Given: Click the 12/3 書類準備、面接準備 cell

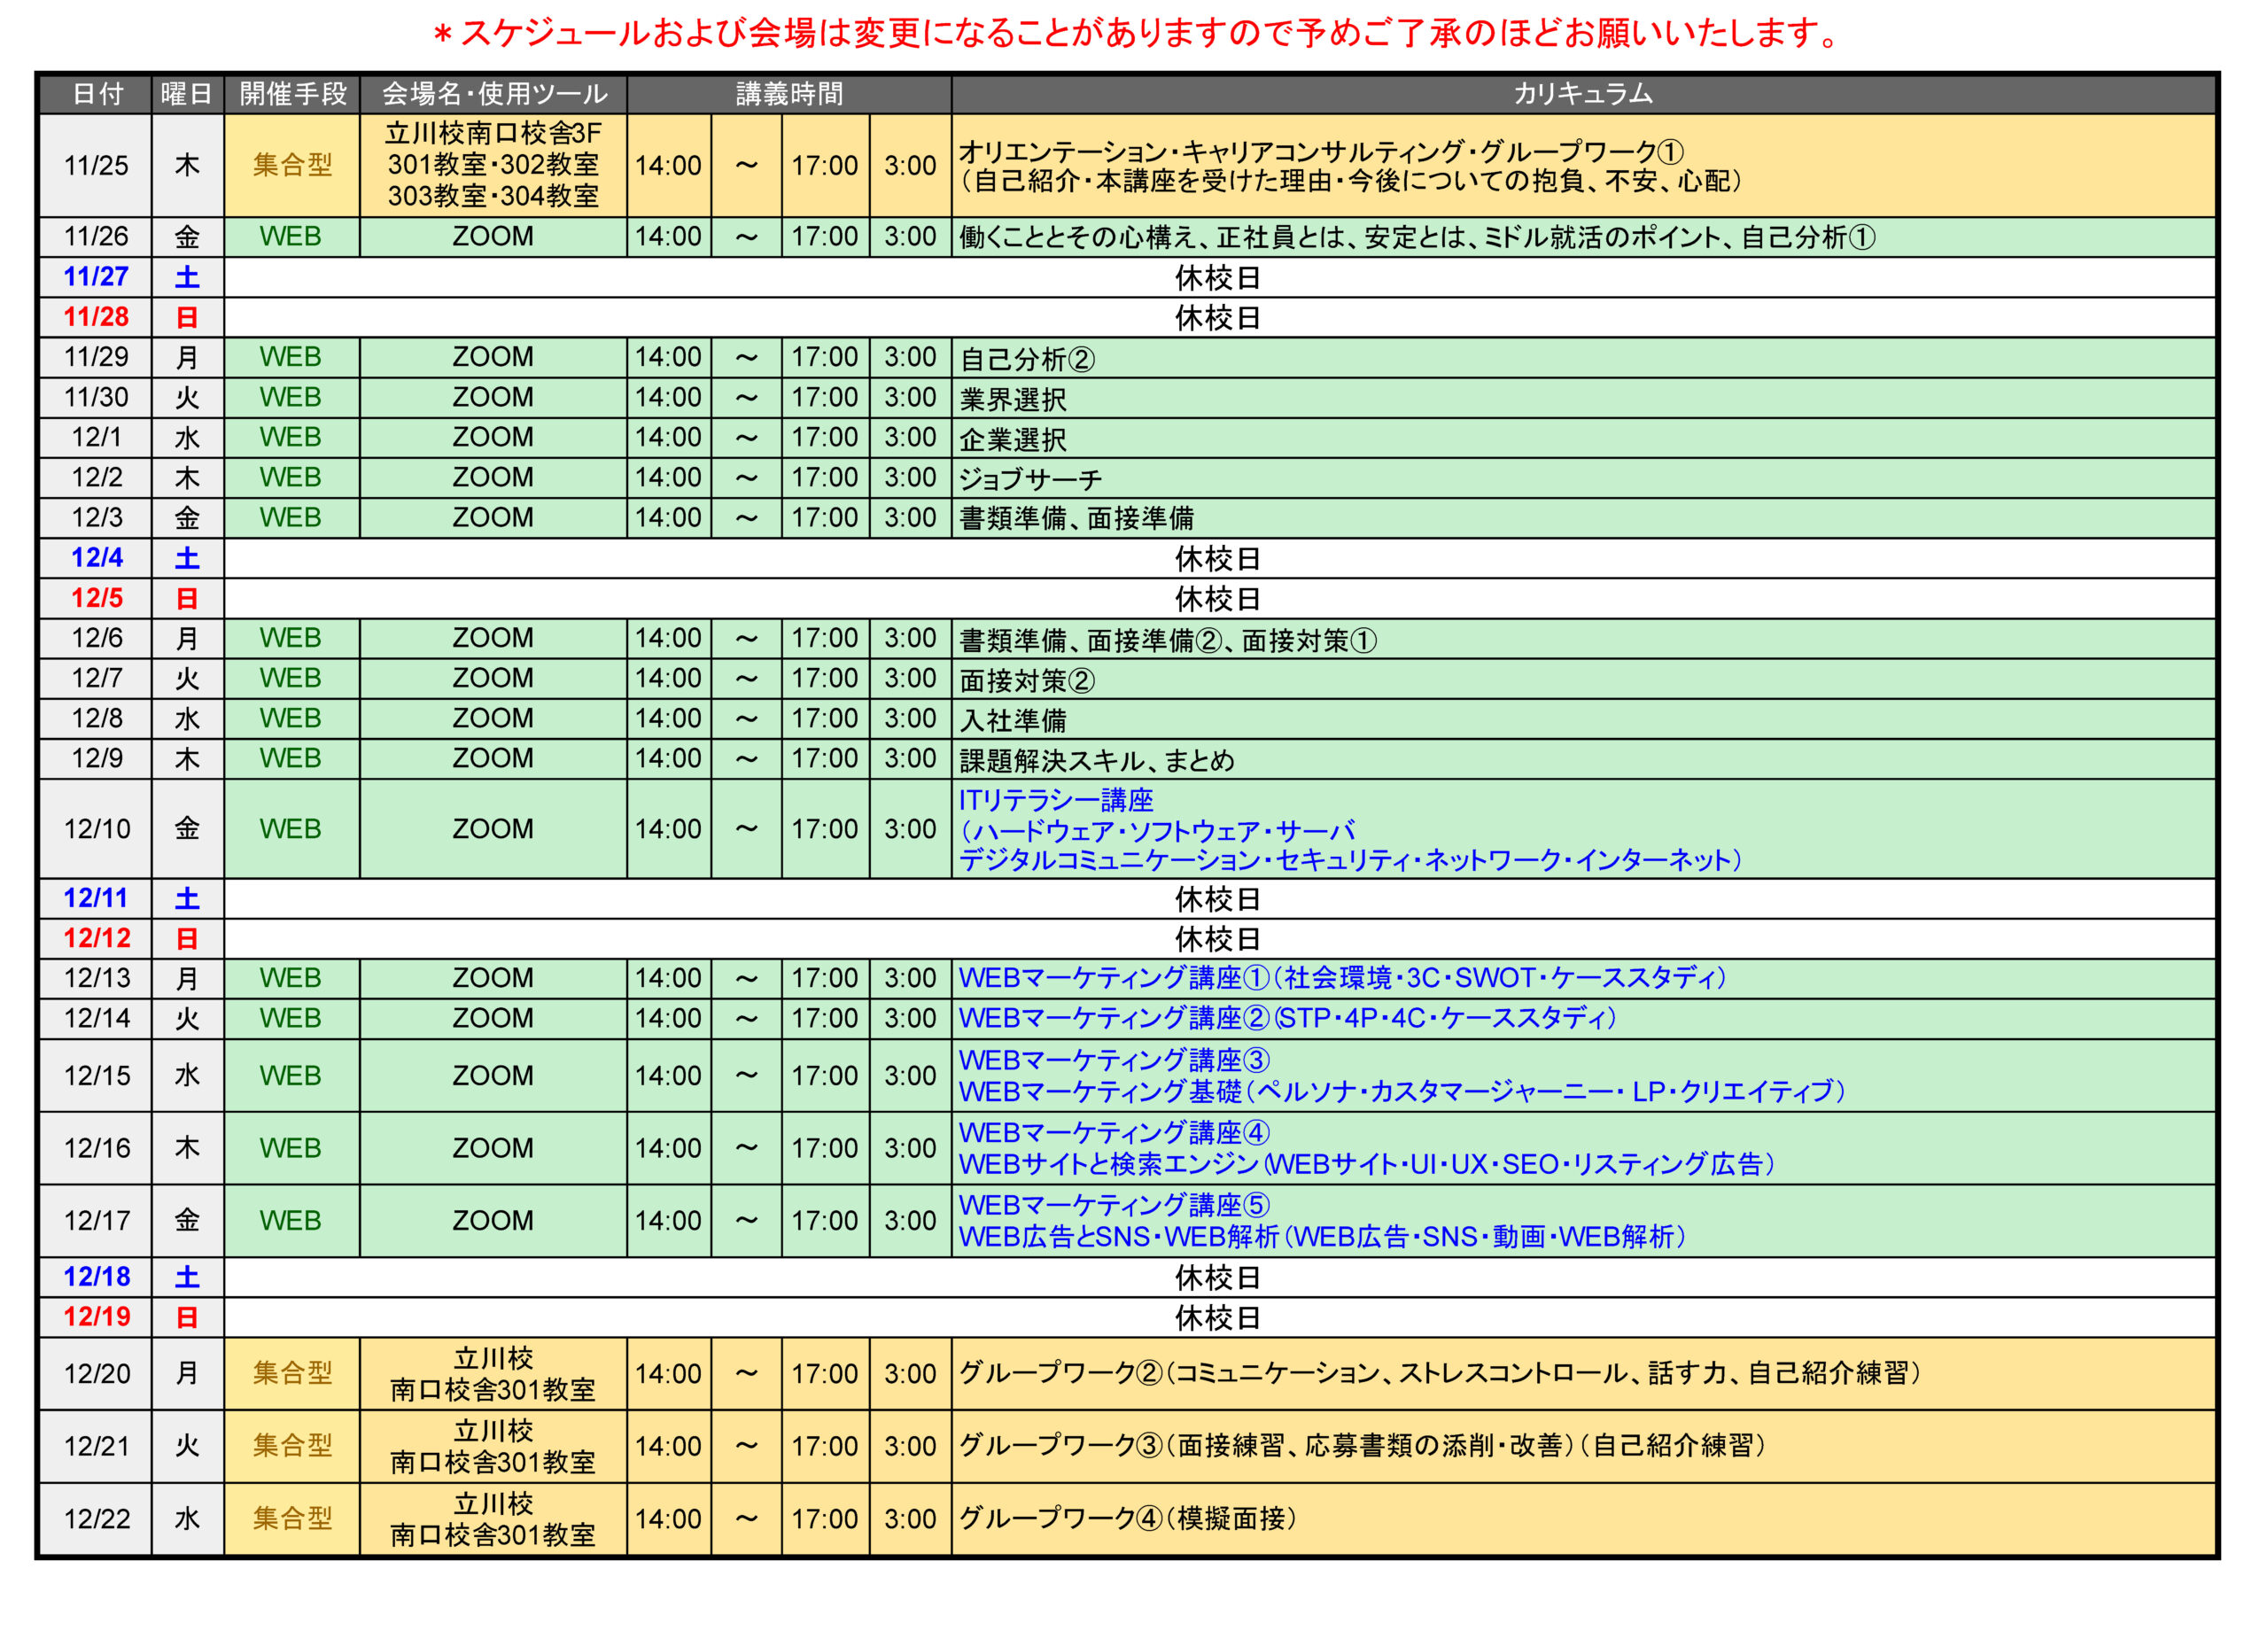Looking at the screenshot, I should pos(1583,518).
